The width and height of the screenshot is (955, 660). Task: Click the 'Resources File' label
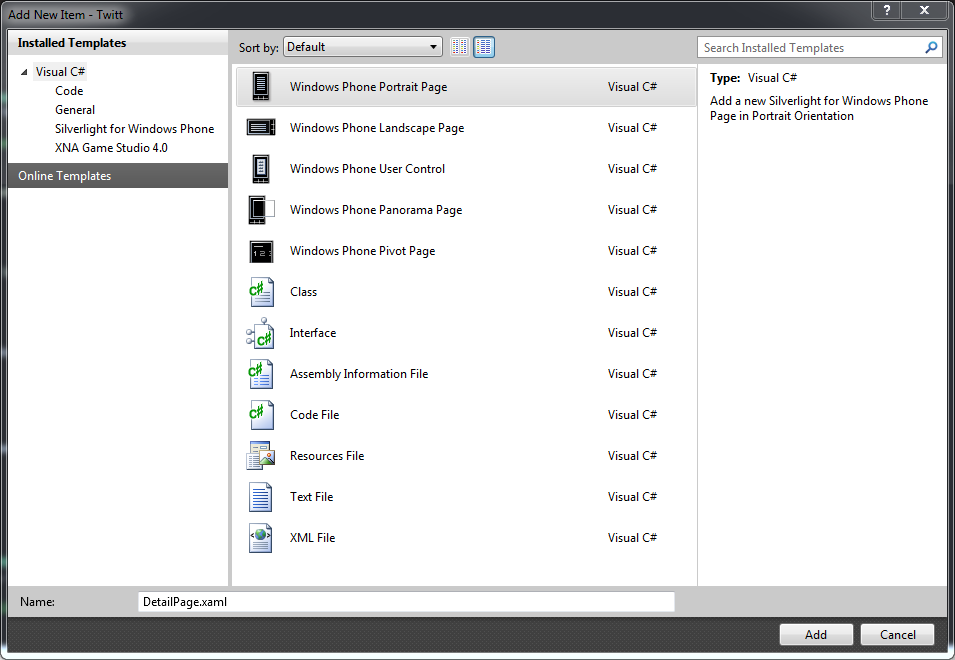tap(327, 455)
